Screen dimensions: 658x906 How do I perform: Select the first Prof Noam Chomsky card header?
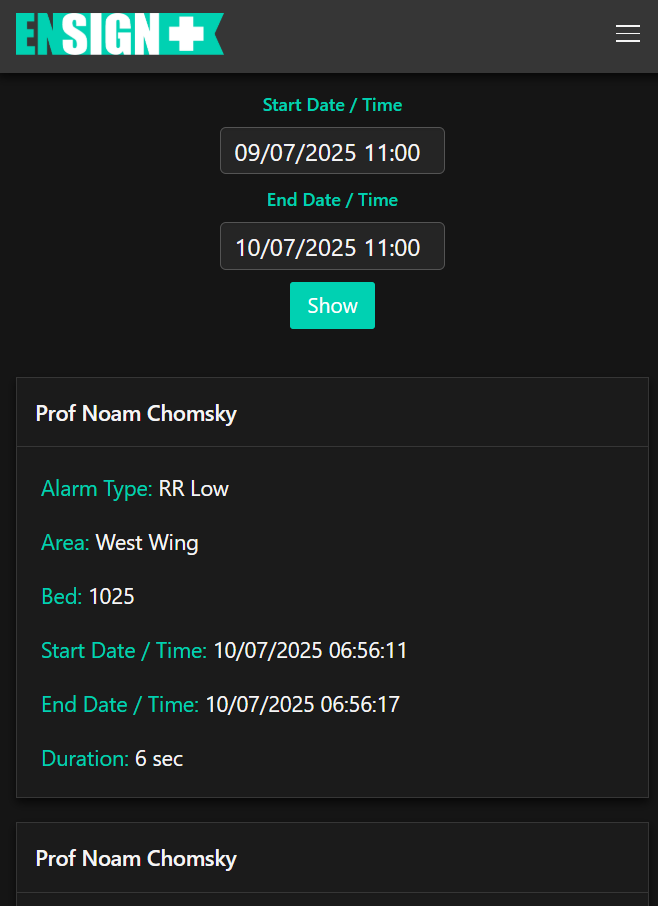[x=136, y=413]
